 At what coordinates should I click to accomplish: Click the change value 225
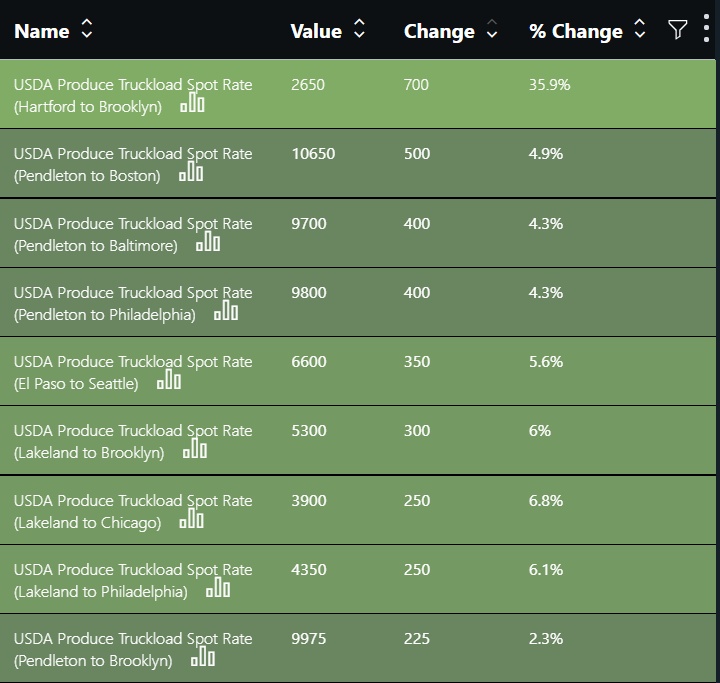click(x=417, y=638)
